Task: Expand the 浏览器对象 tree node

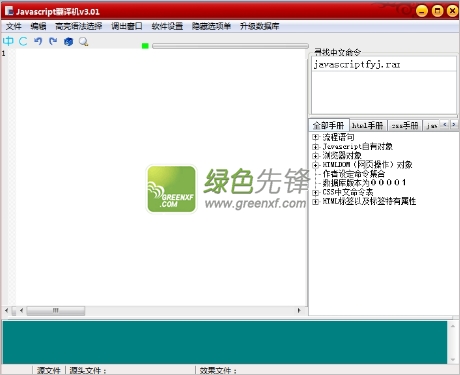Action: point(315,155)
